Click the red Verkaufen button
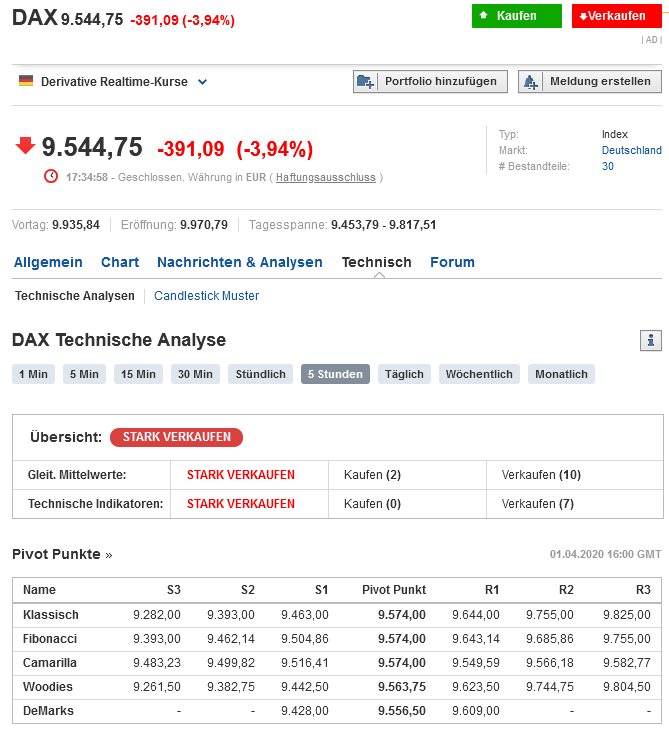Image resolution: width=669 pixels, height=742 pixels. click(x=616, y=16)
